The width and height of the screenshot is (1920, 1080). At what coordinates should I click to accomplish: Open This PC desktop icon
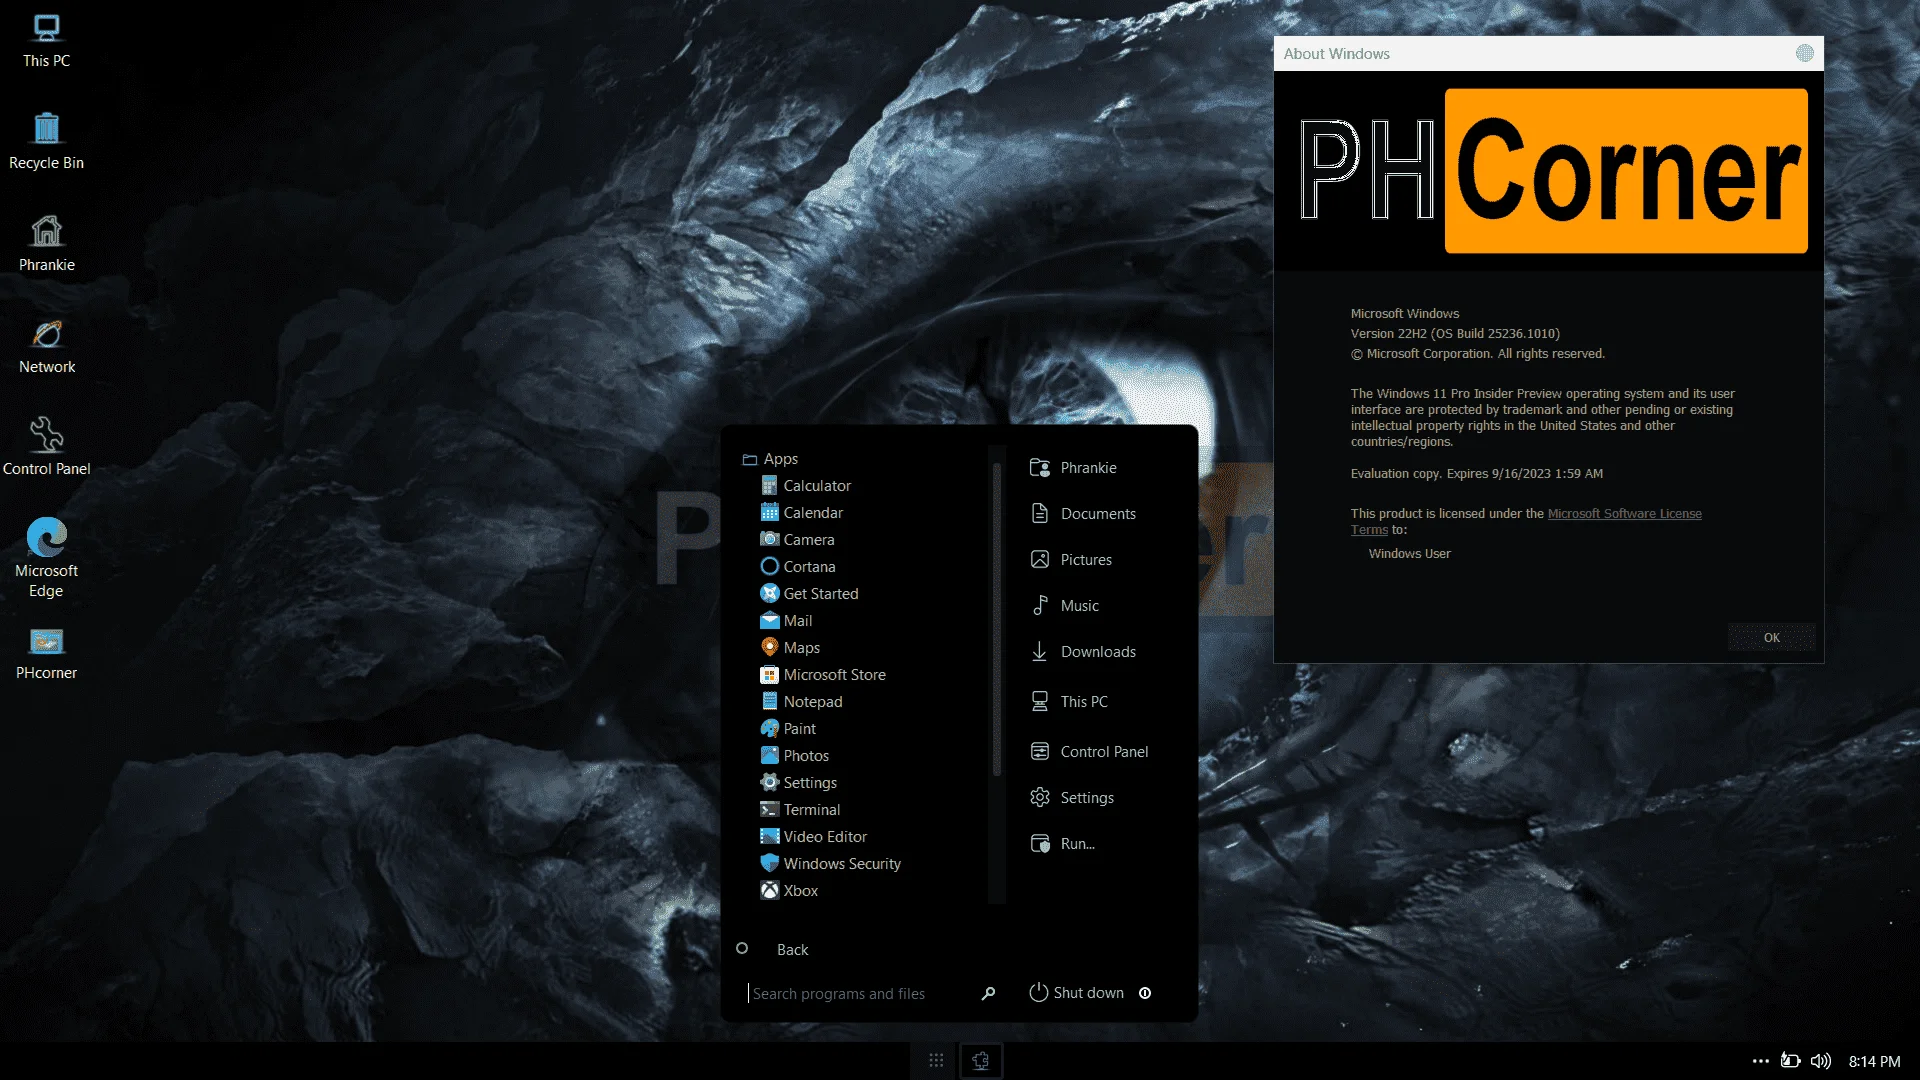[x=46, y=42]
